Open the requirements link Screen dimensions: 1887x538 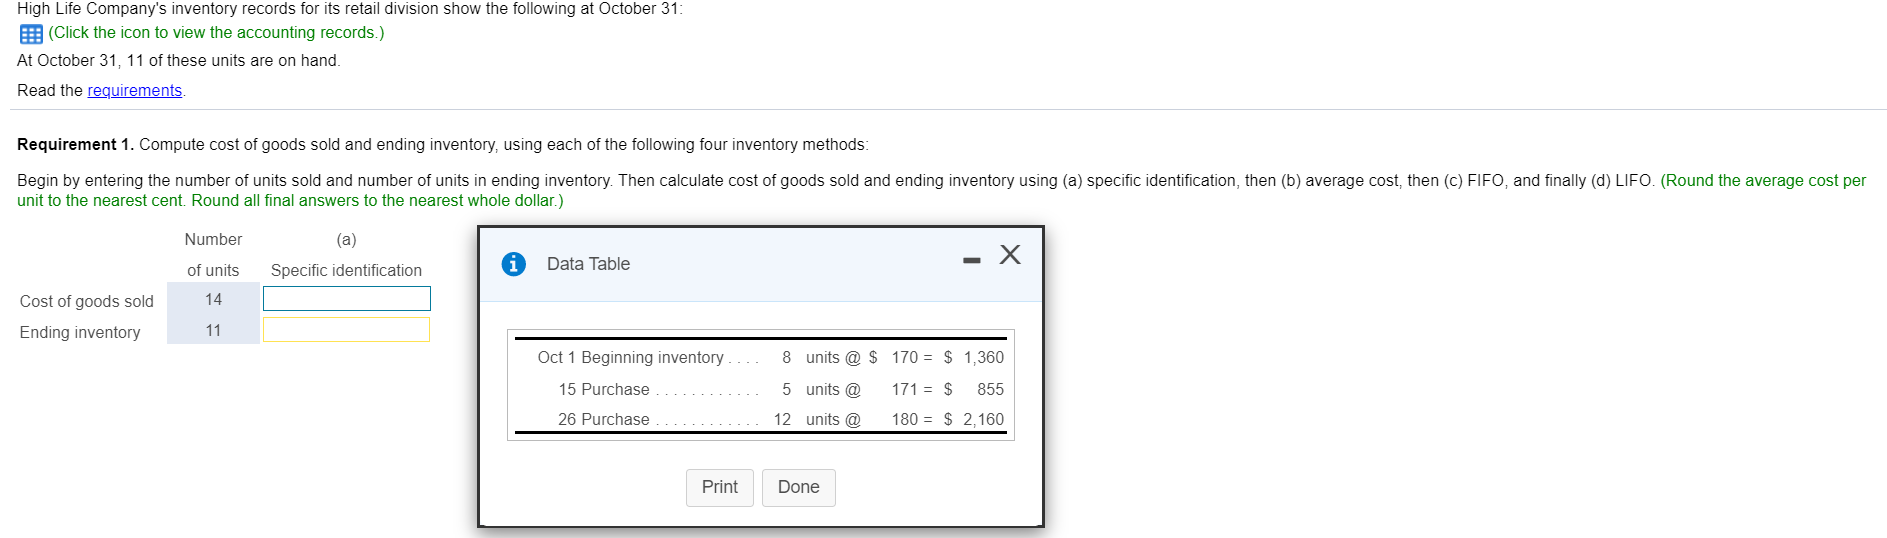pyautogui.click(x=135, y=91)
